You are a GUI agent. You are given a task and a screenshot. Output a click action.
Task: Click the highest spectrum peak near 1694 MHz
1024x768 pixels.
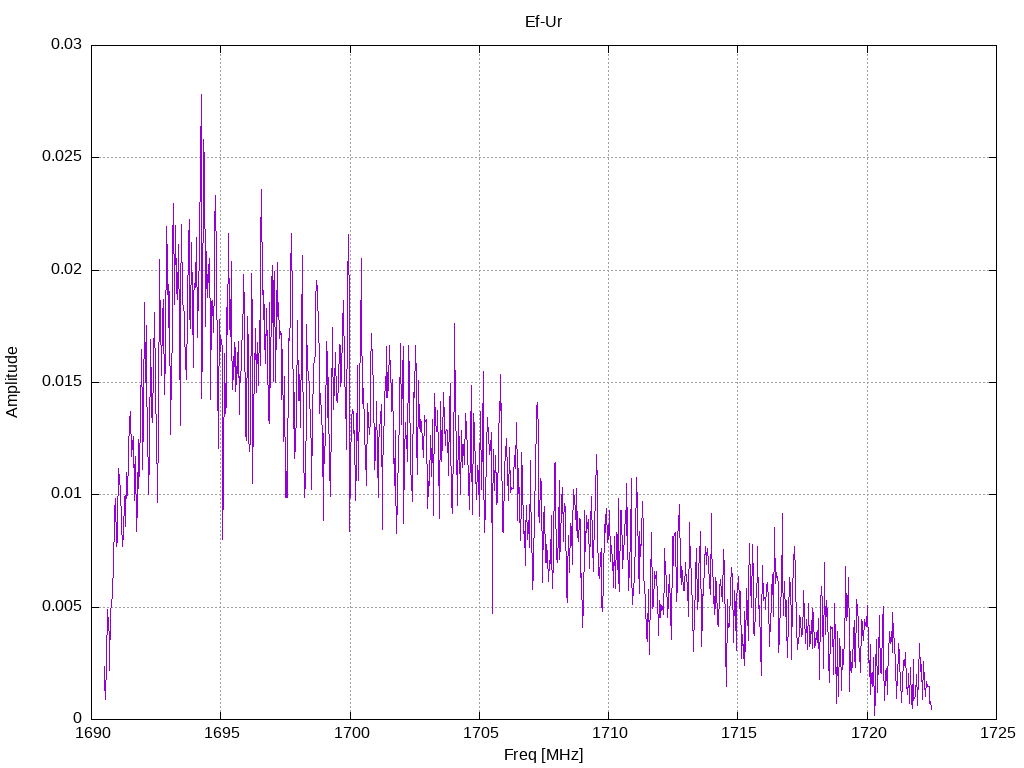pyautogui.click(x=201, y=95)
